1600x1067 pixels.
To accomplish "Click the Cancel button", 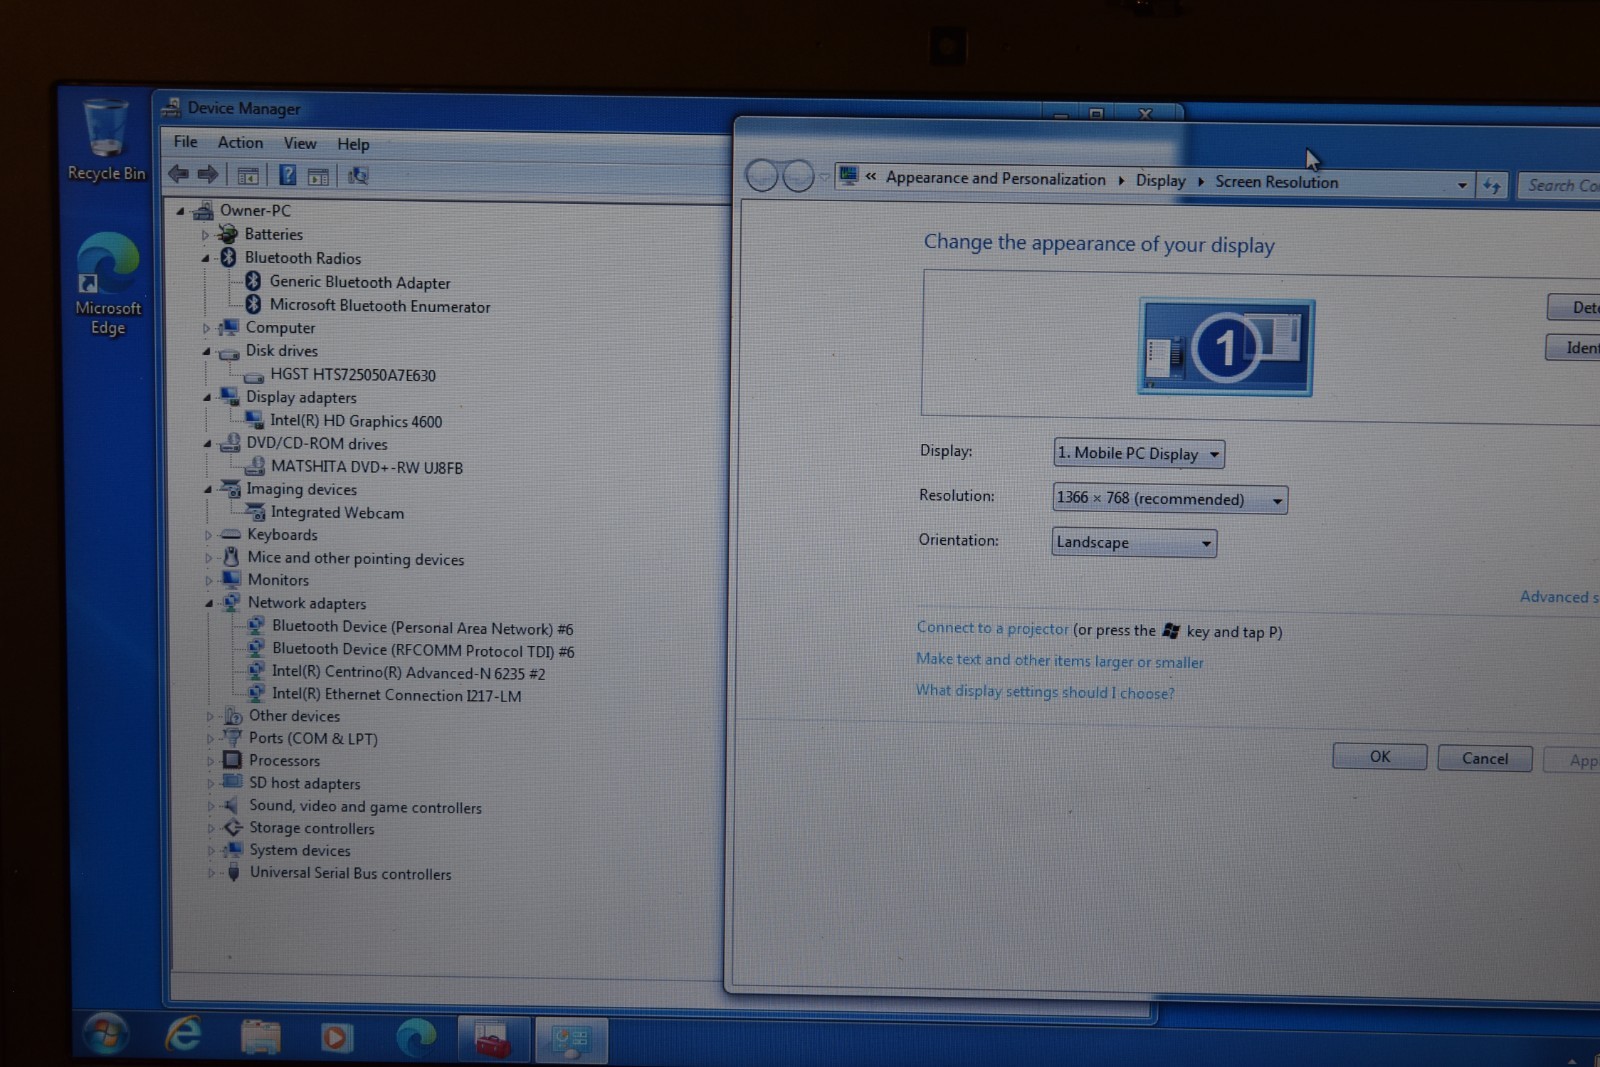I will tap(1485, 759).
